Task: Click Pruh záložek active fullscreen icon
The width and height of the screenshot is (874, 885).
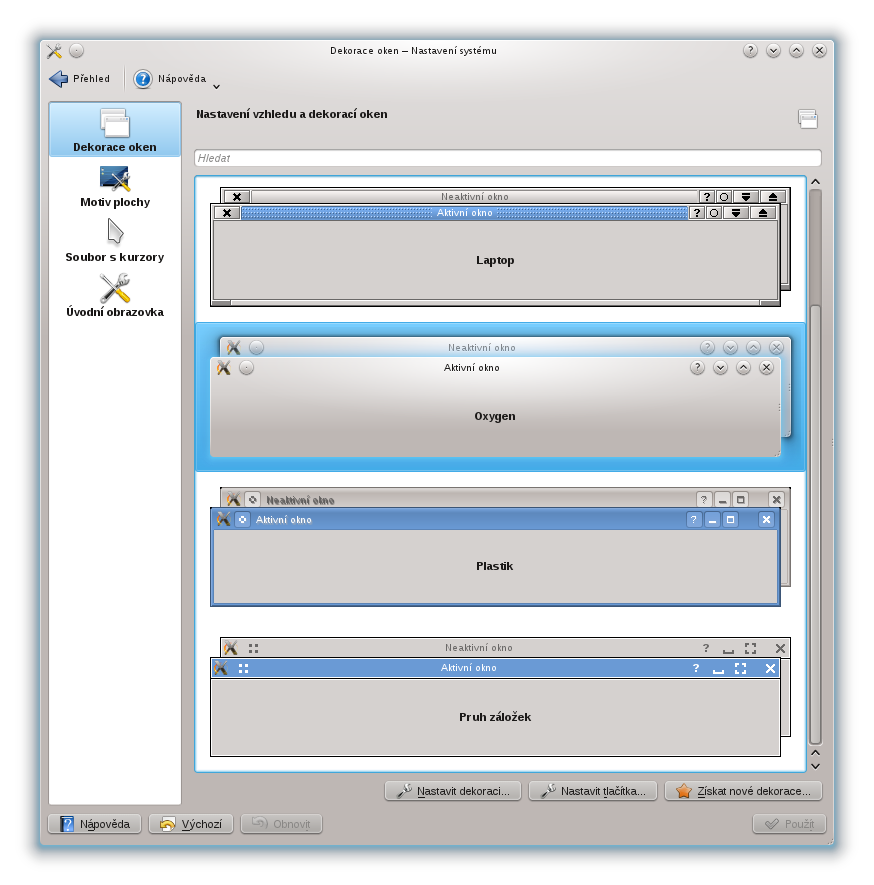Action: click(x=741, y=669)
